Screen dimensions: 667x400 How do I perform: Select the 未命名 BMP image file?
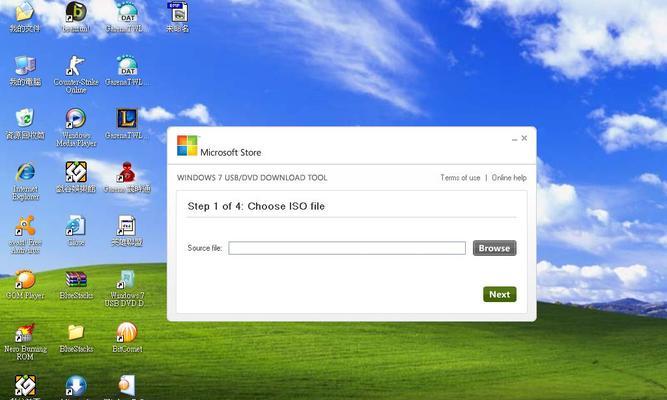coord(178,17)
